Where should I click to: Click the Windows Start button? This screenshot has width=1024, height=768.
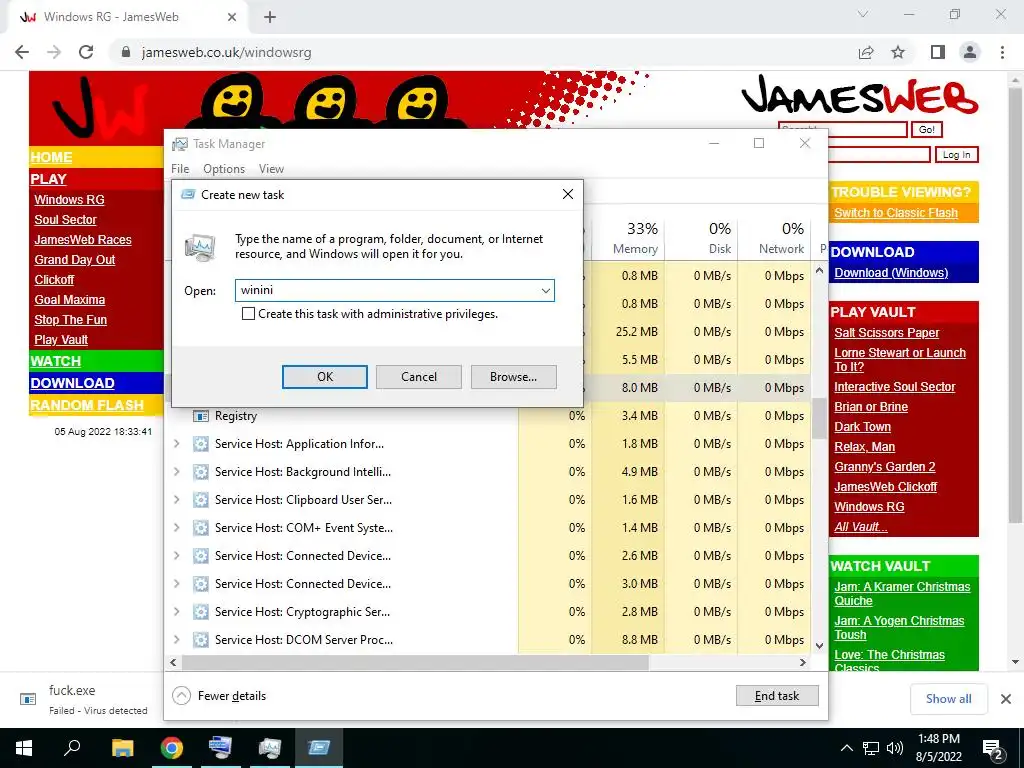[x=24, y=748]
